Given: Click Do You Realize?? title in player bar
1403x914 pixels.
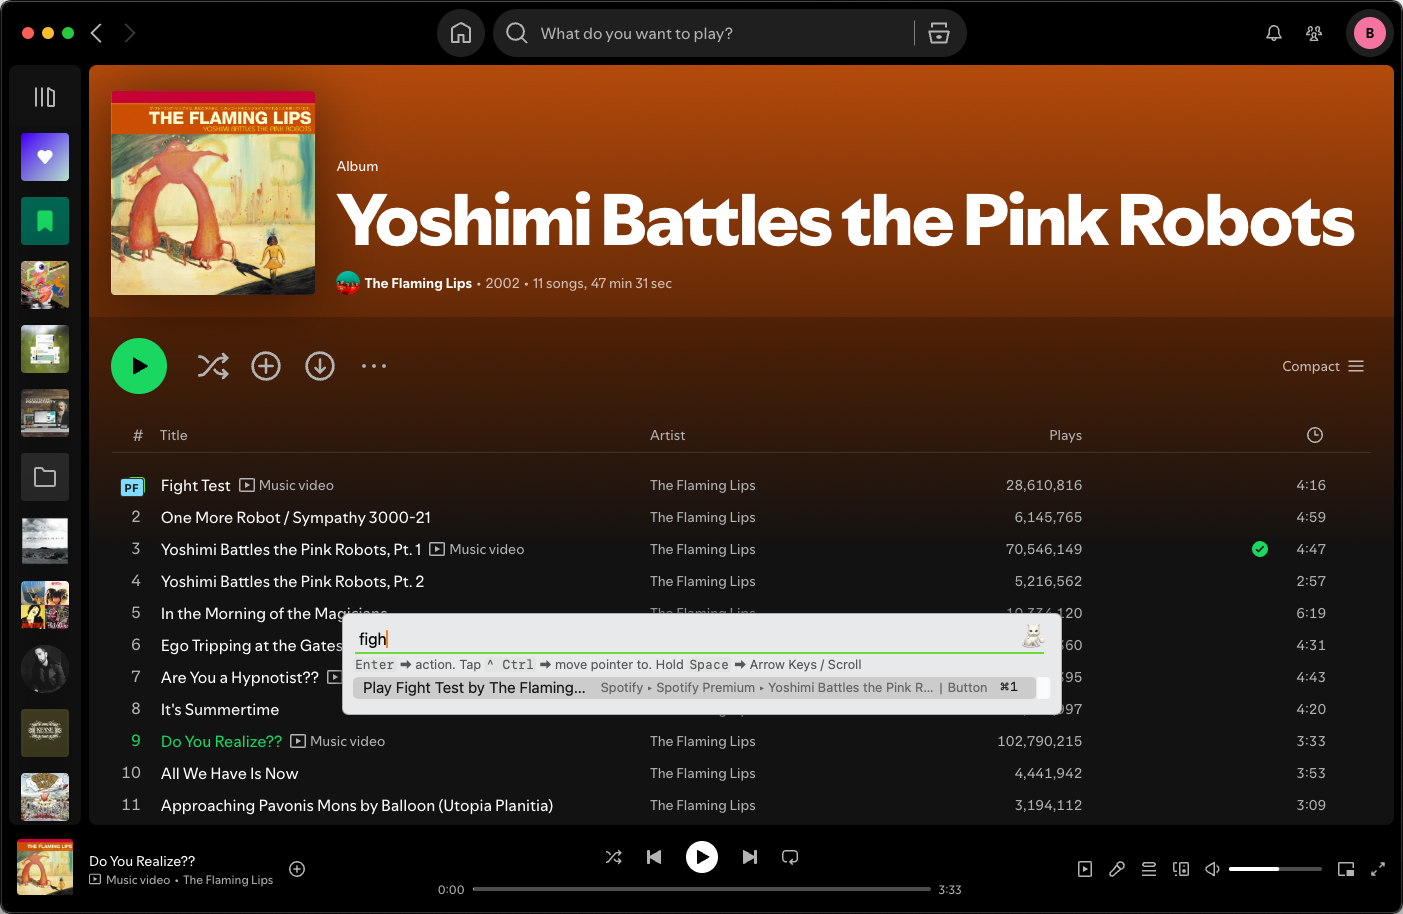Looking at the screenshot, I should tap(142, 861).
